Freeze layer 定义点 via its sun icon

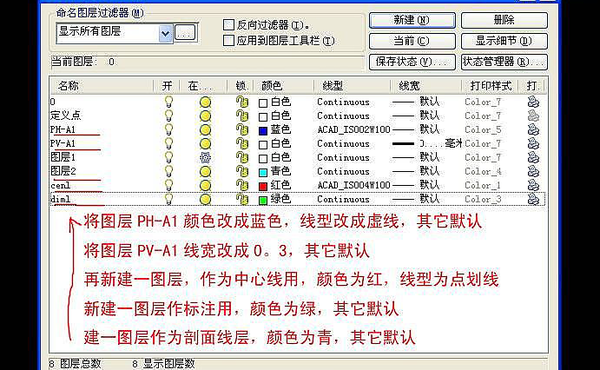(x=205, y=116)
